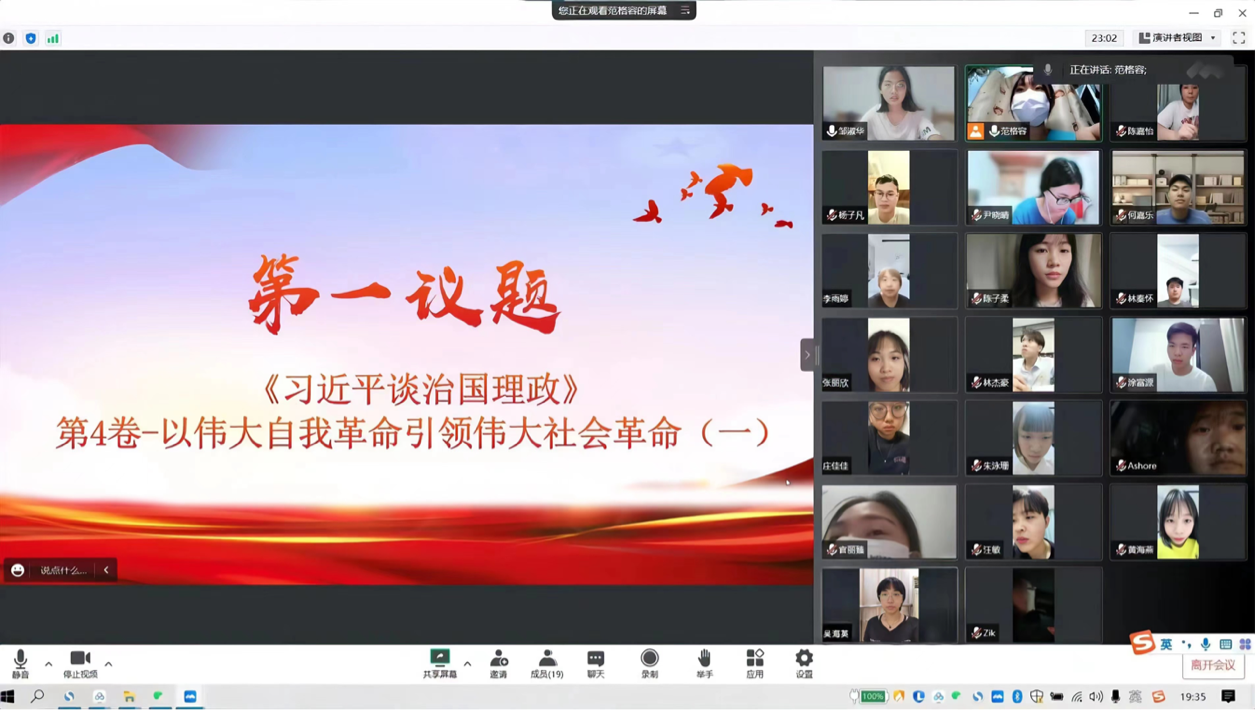Click the meeting info icon at top-left
Screen dimensions: 1255x710
[x=9, y=38]
